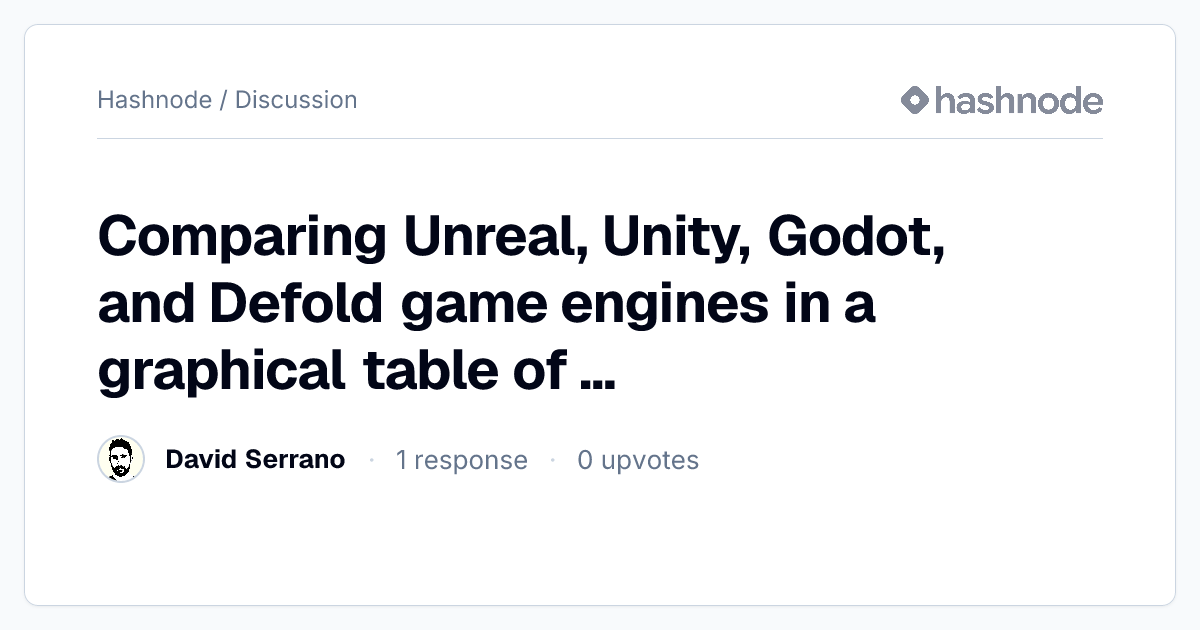
Task: Click dot separator after David Serrano
Action: click(x=371, y=460)
